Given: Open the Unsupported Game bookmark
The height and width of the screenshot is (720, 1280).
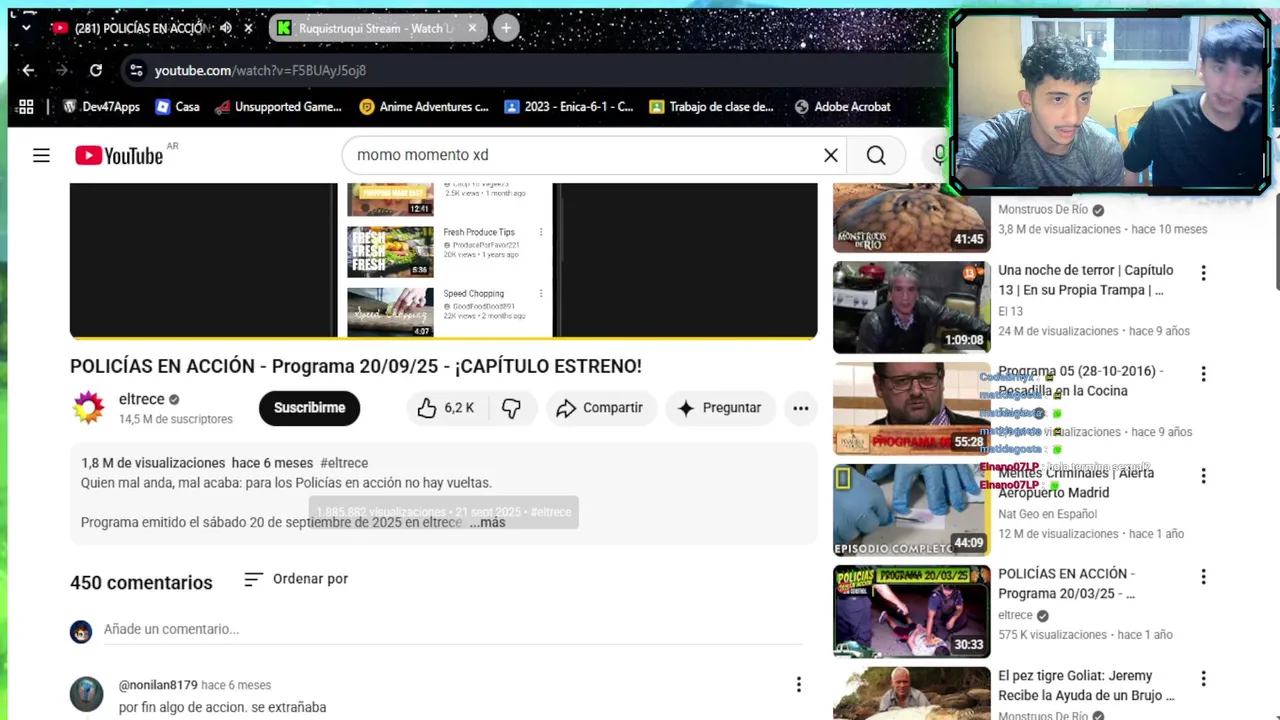Looking at the screenshot, I should point(278,107).
